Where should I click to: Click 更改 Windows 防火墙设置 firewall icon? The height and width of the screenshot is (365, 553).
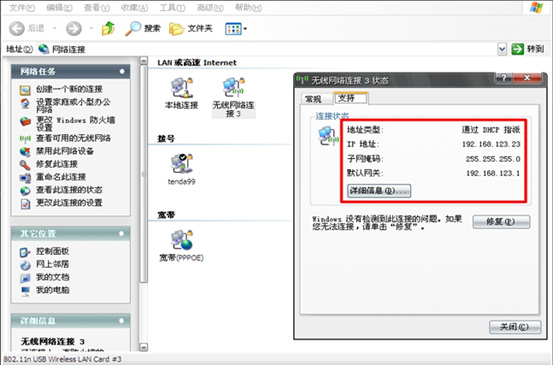[25, 121]
